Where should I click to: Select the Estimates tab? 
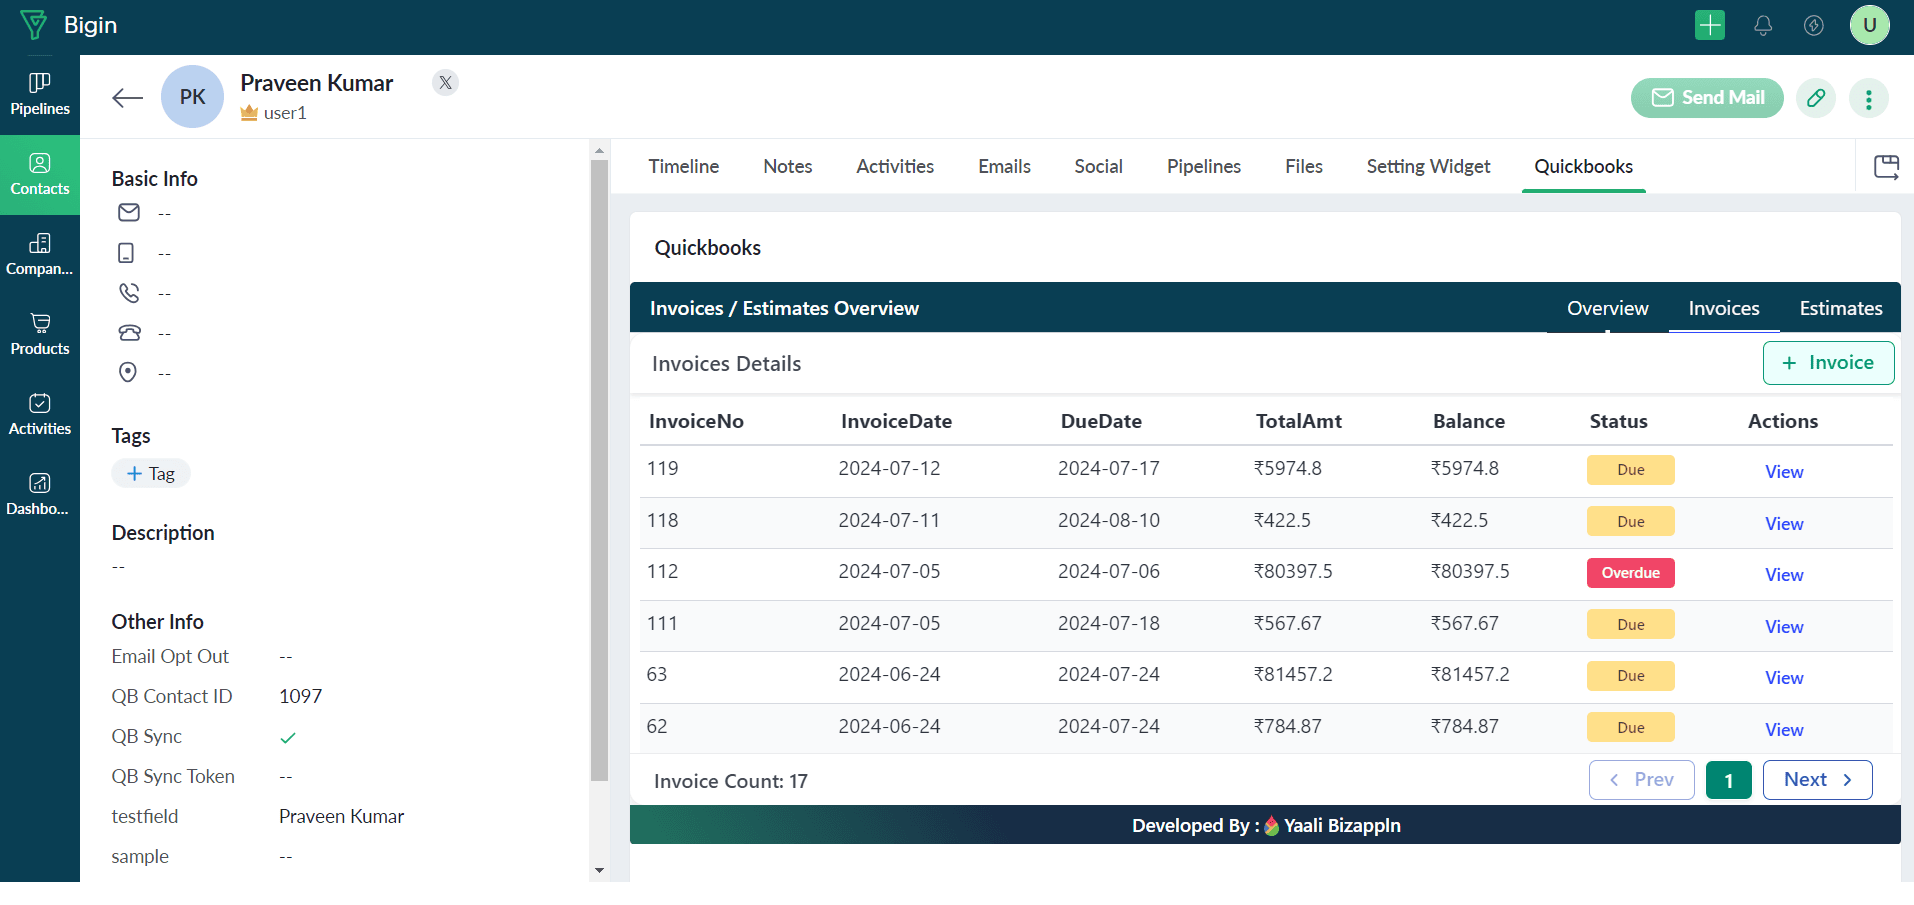coord(1840,309)
